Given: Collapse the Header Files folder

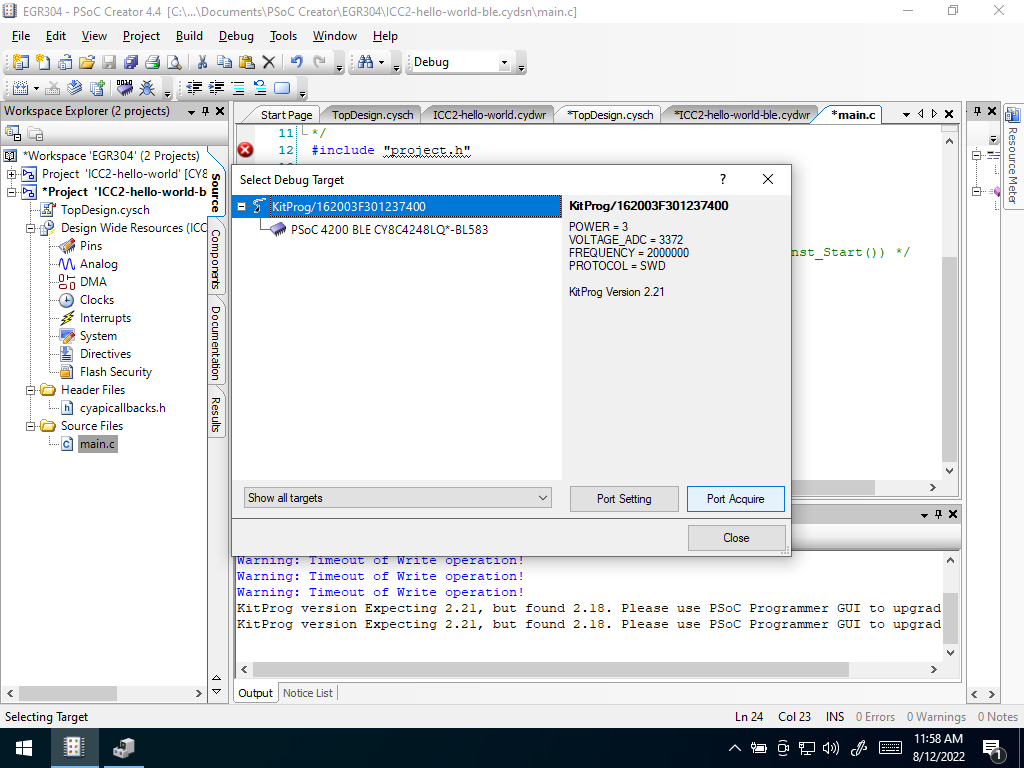Looking at the screenshot, I should click(31, 390).
